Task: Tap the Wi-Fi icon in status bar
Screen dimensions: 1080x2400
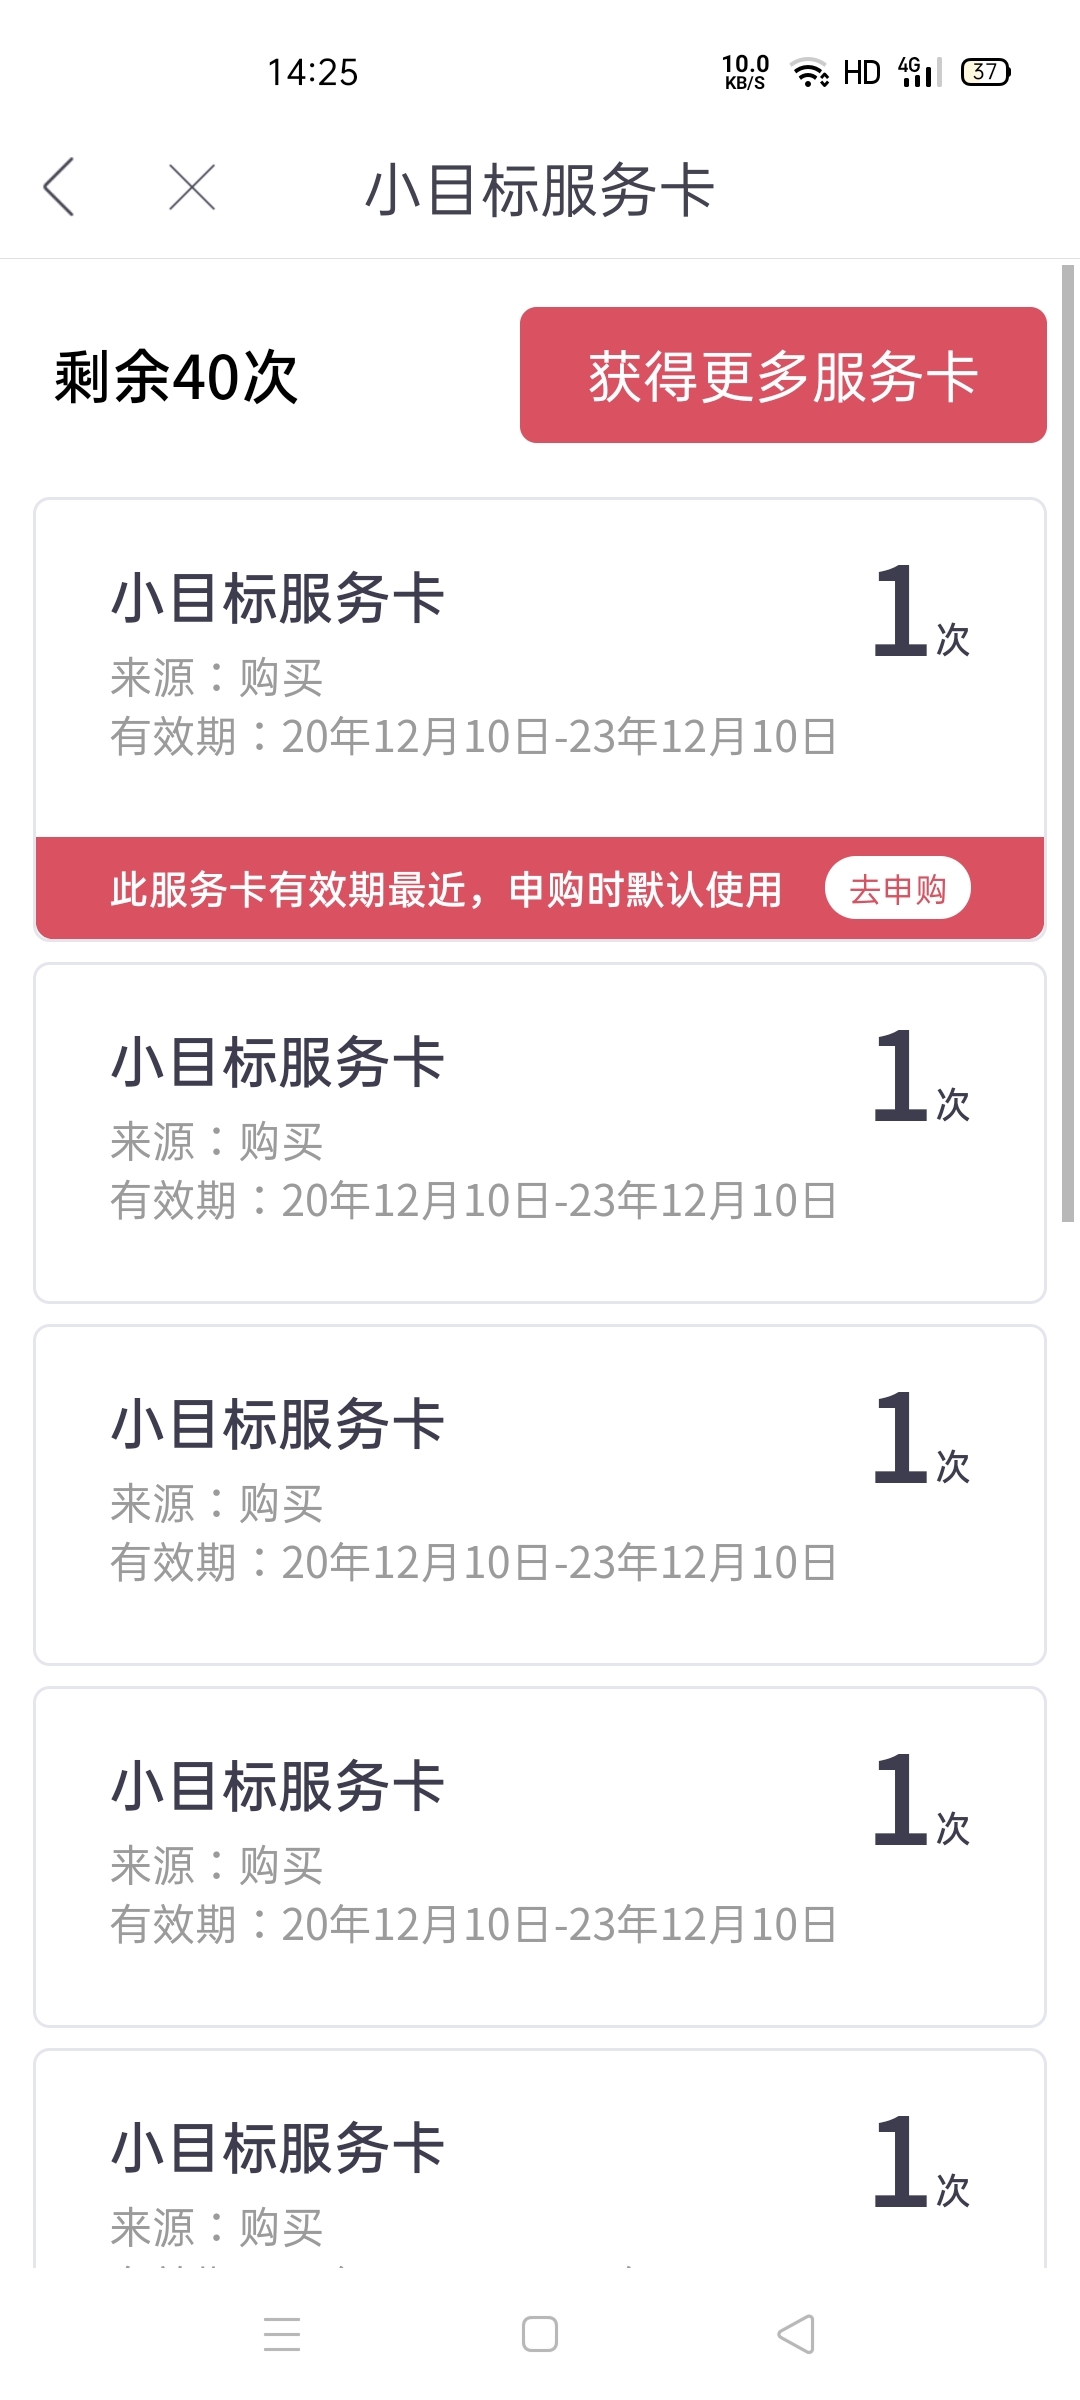Action: tap(809, 72)
